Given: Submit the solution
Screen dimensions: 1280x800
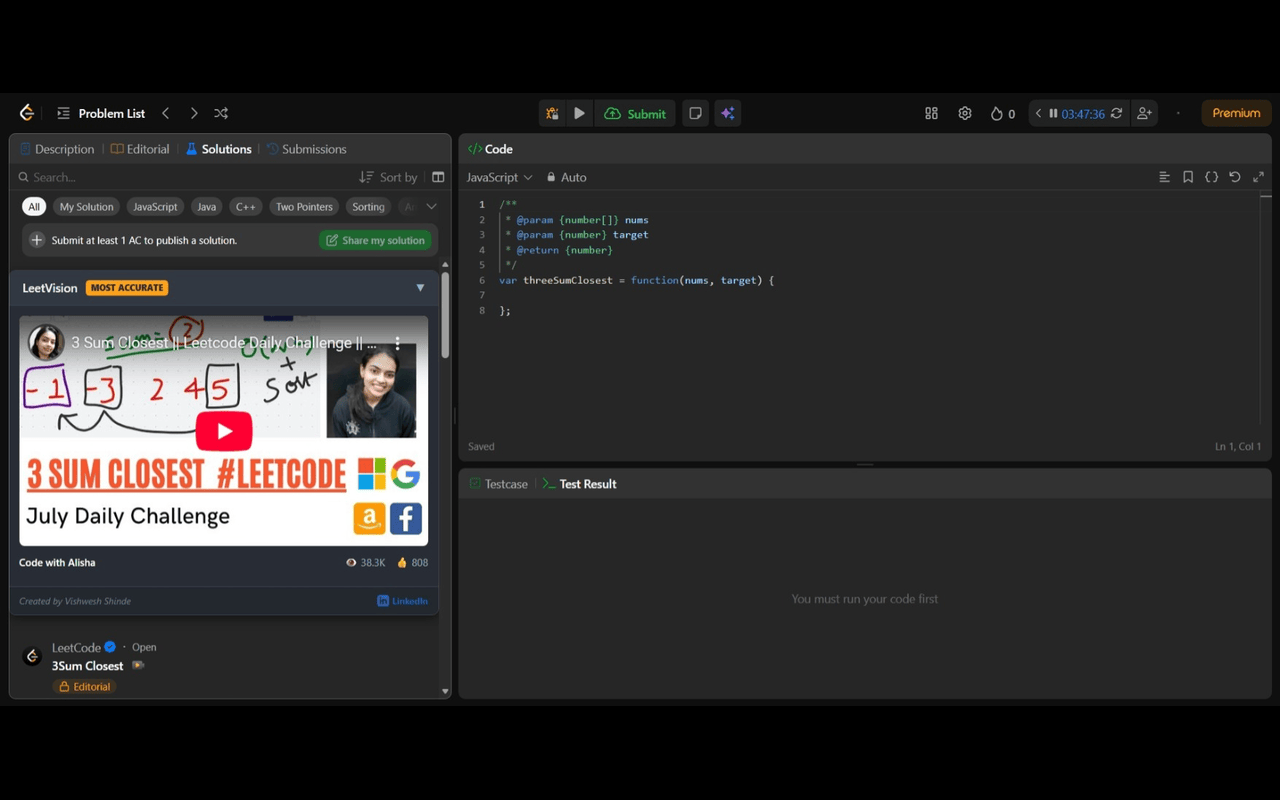Looking at the screenshot, I should [x=635, y=113].
